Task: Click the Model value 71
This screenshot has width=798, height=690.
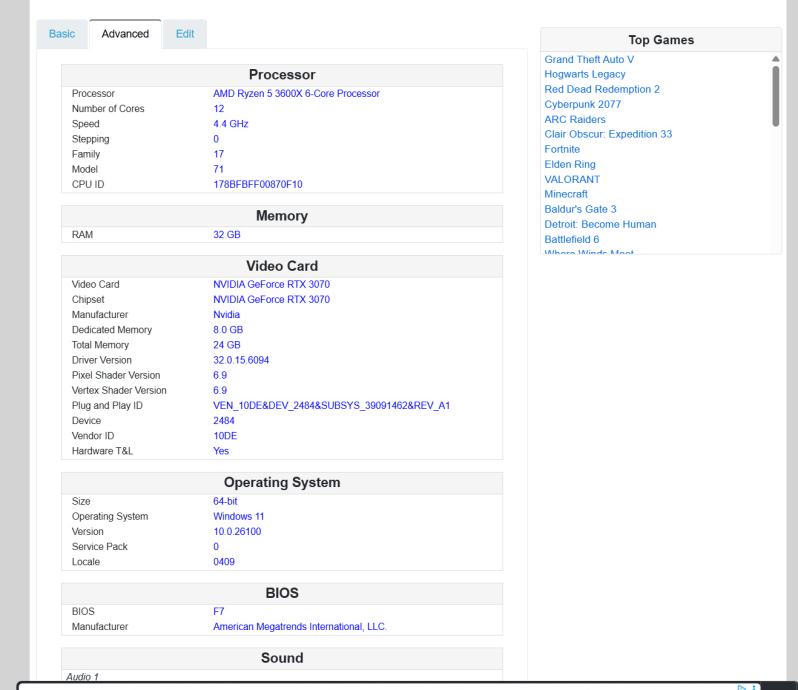Action: coord(218,169)
